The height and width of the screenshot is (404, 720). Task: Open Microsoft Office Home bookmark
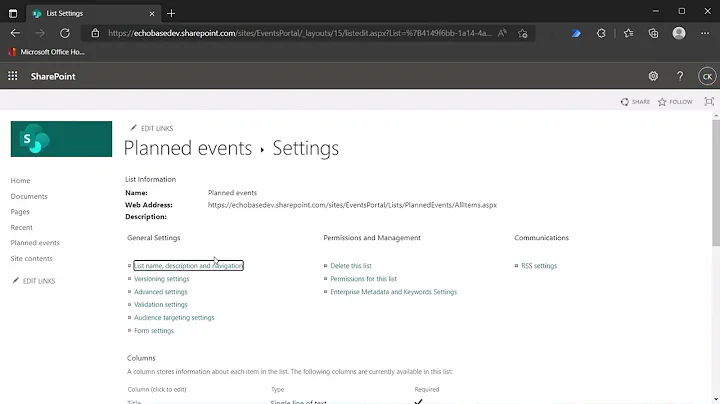[46, 52]
